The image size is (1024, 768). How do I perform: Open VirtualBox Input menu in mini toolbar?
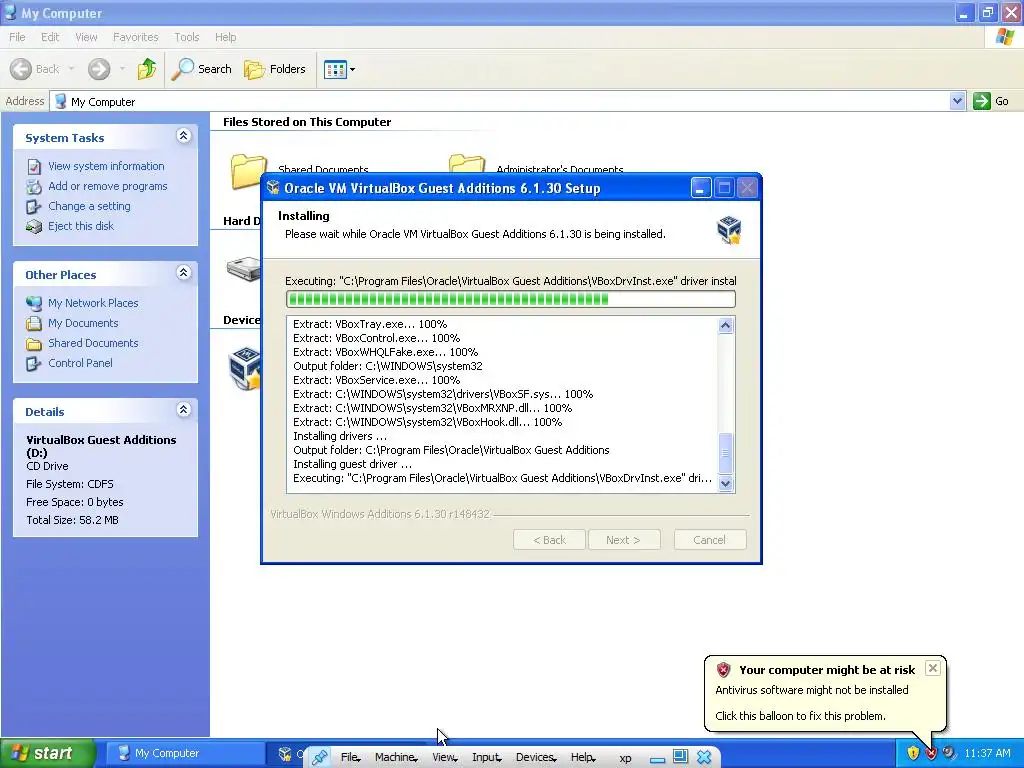pos(487,758)
